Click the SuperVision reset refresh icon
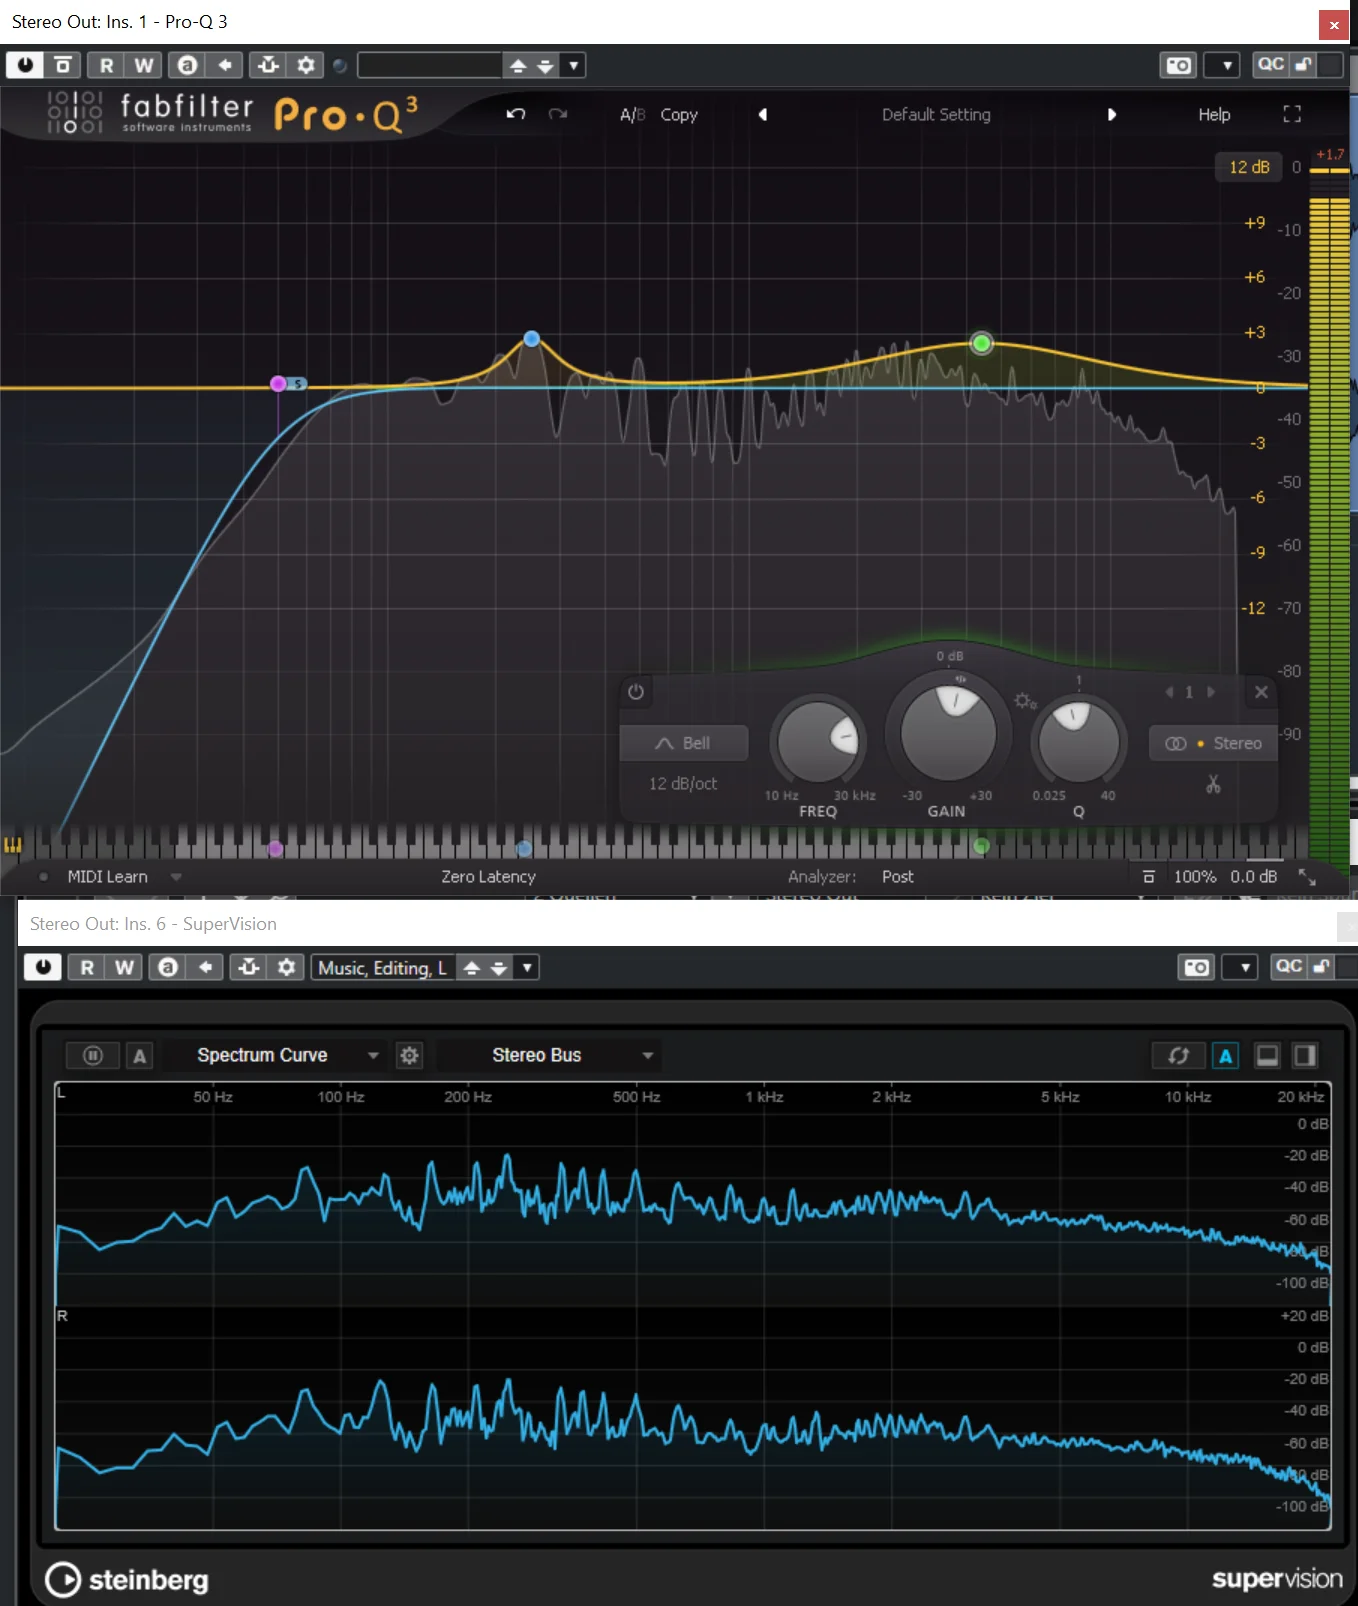This screenshot has width=1358, height=1606. coord(1178,1055)
